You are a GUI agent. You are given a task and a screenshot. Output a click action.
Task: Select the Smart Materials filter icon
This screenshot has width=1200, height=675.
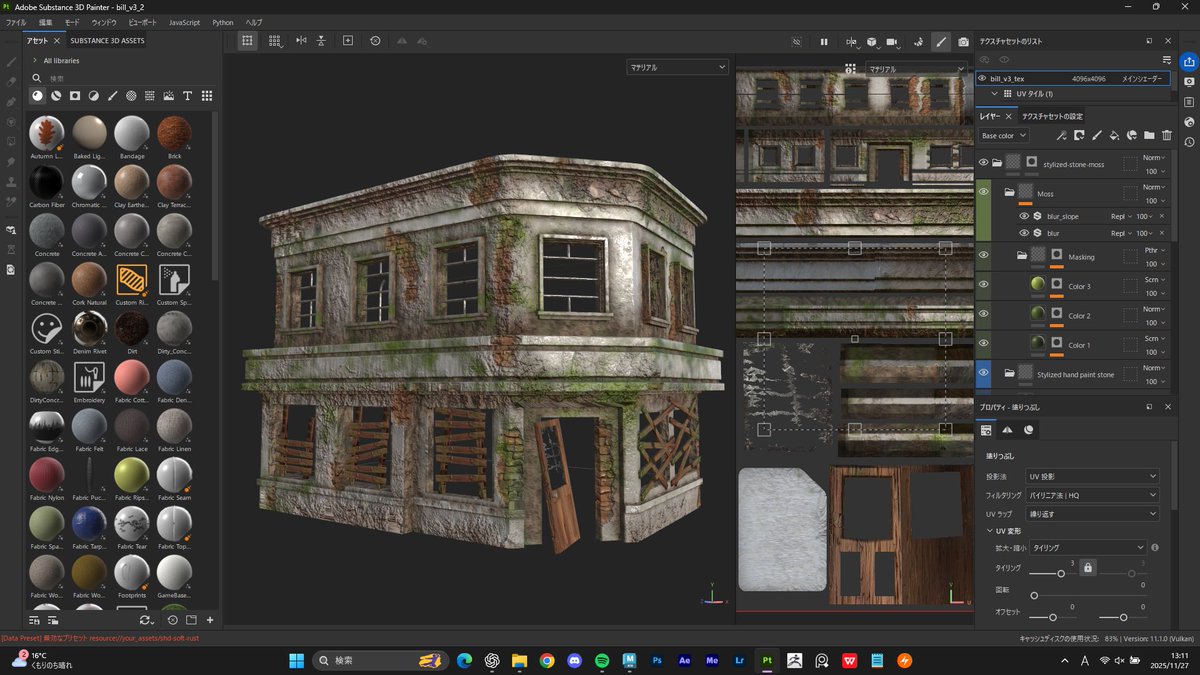(x=56, y=96)
